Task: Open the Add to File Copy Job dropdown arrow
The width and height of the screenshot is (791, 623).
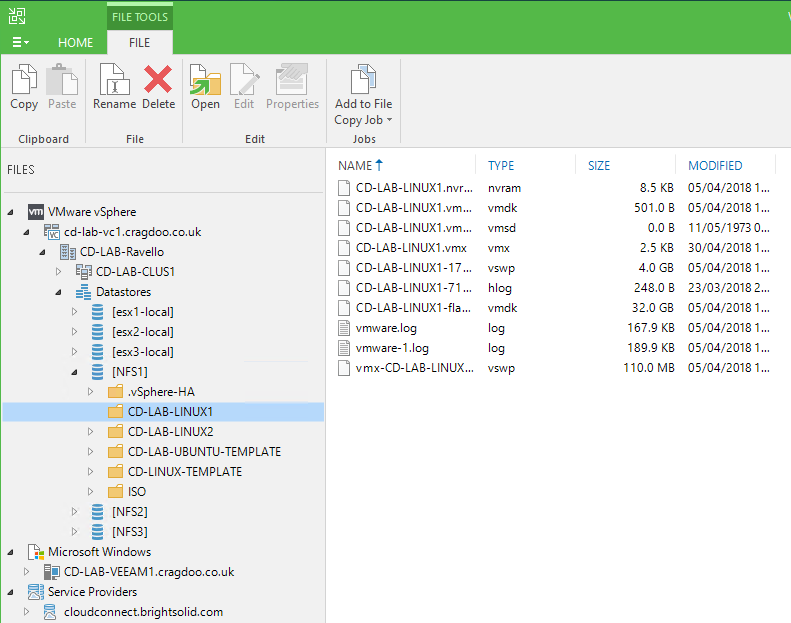Action: pos(389,120)
